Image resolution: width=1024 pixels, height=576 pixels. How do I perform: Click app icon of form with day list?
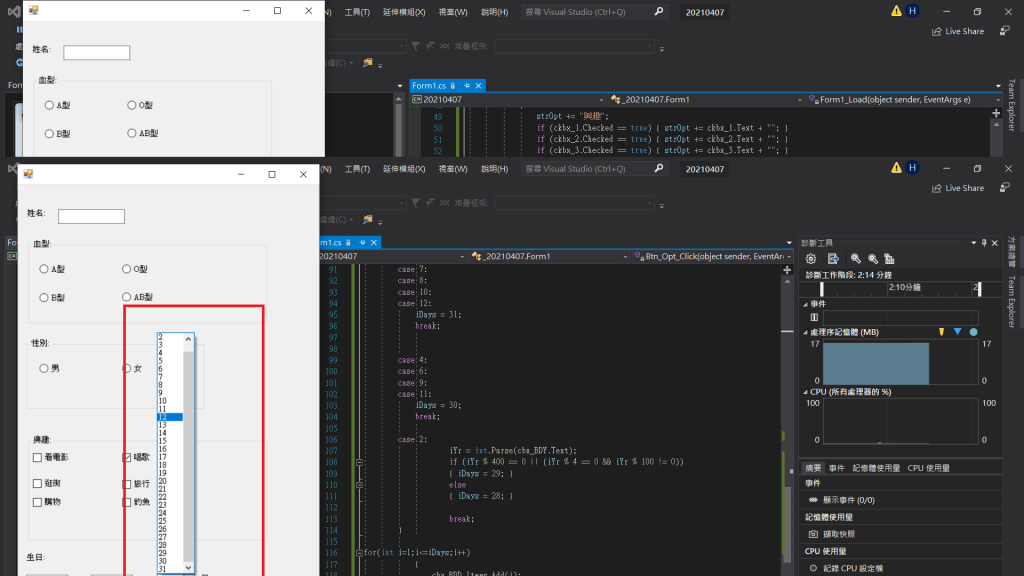[28, 174]
